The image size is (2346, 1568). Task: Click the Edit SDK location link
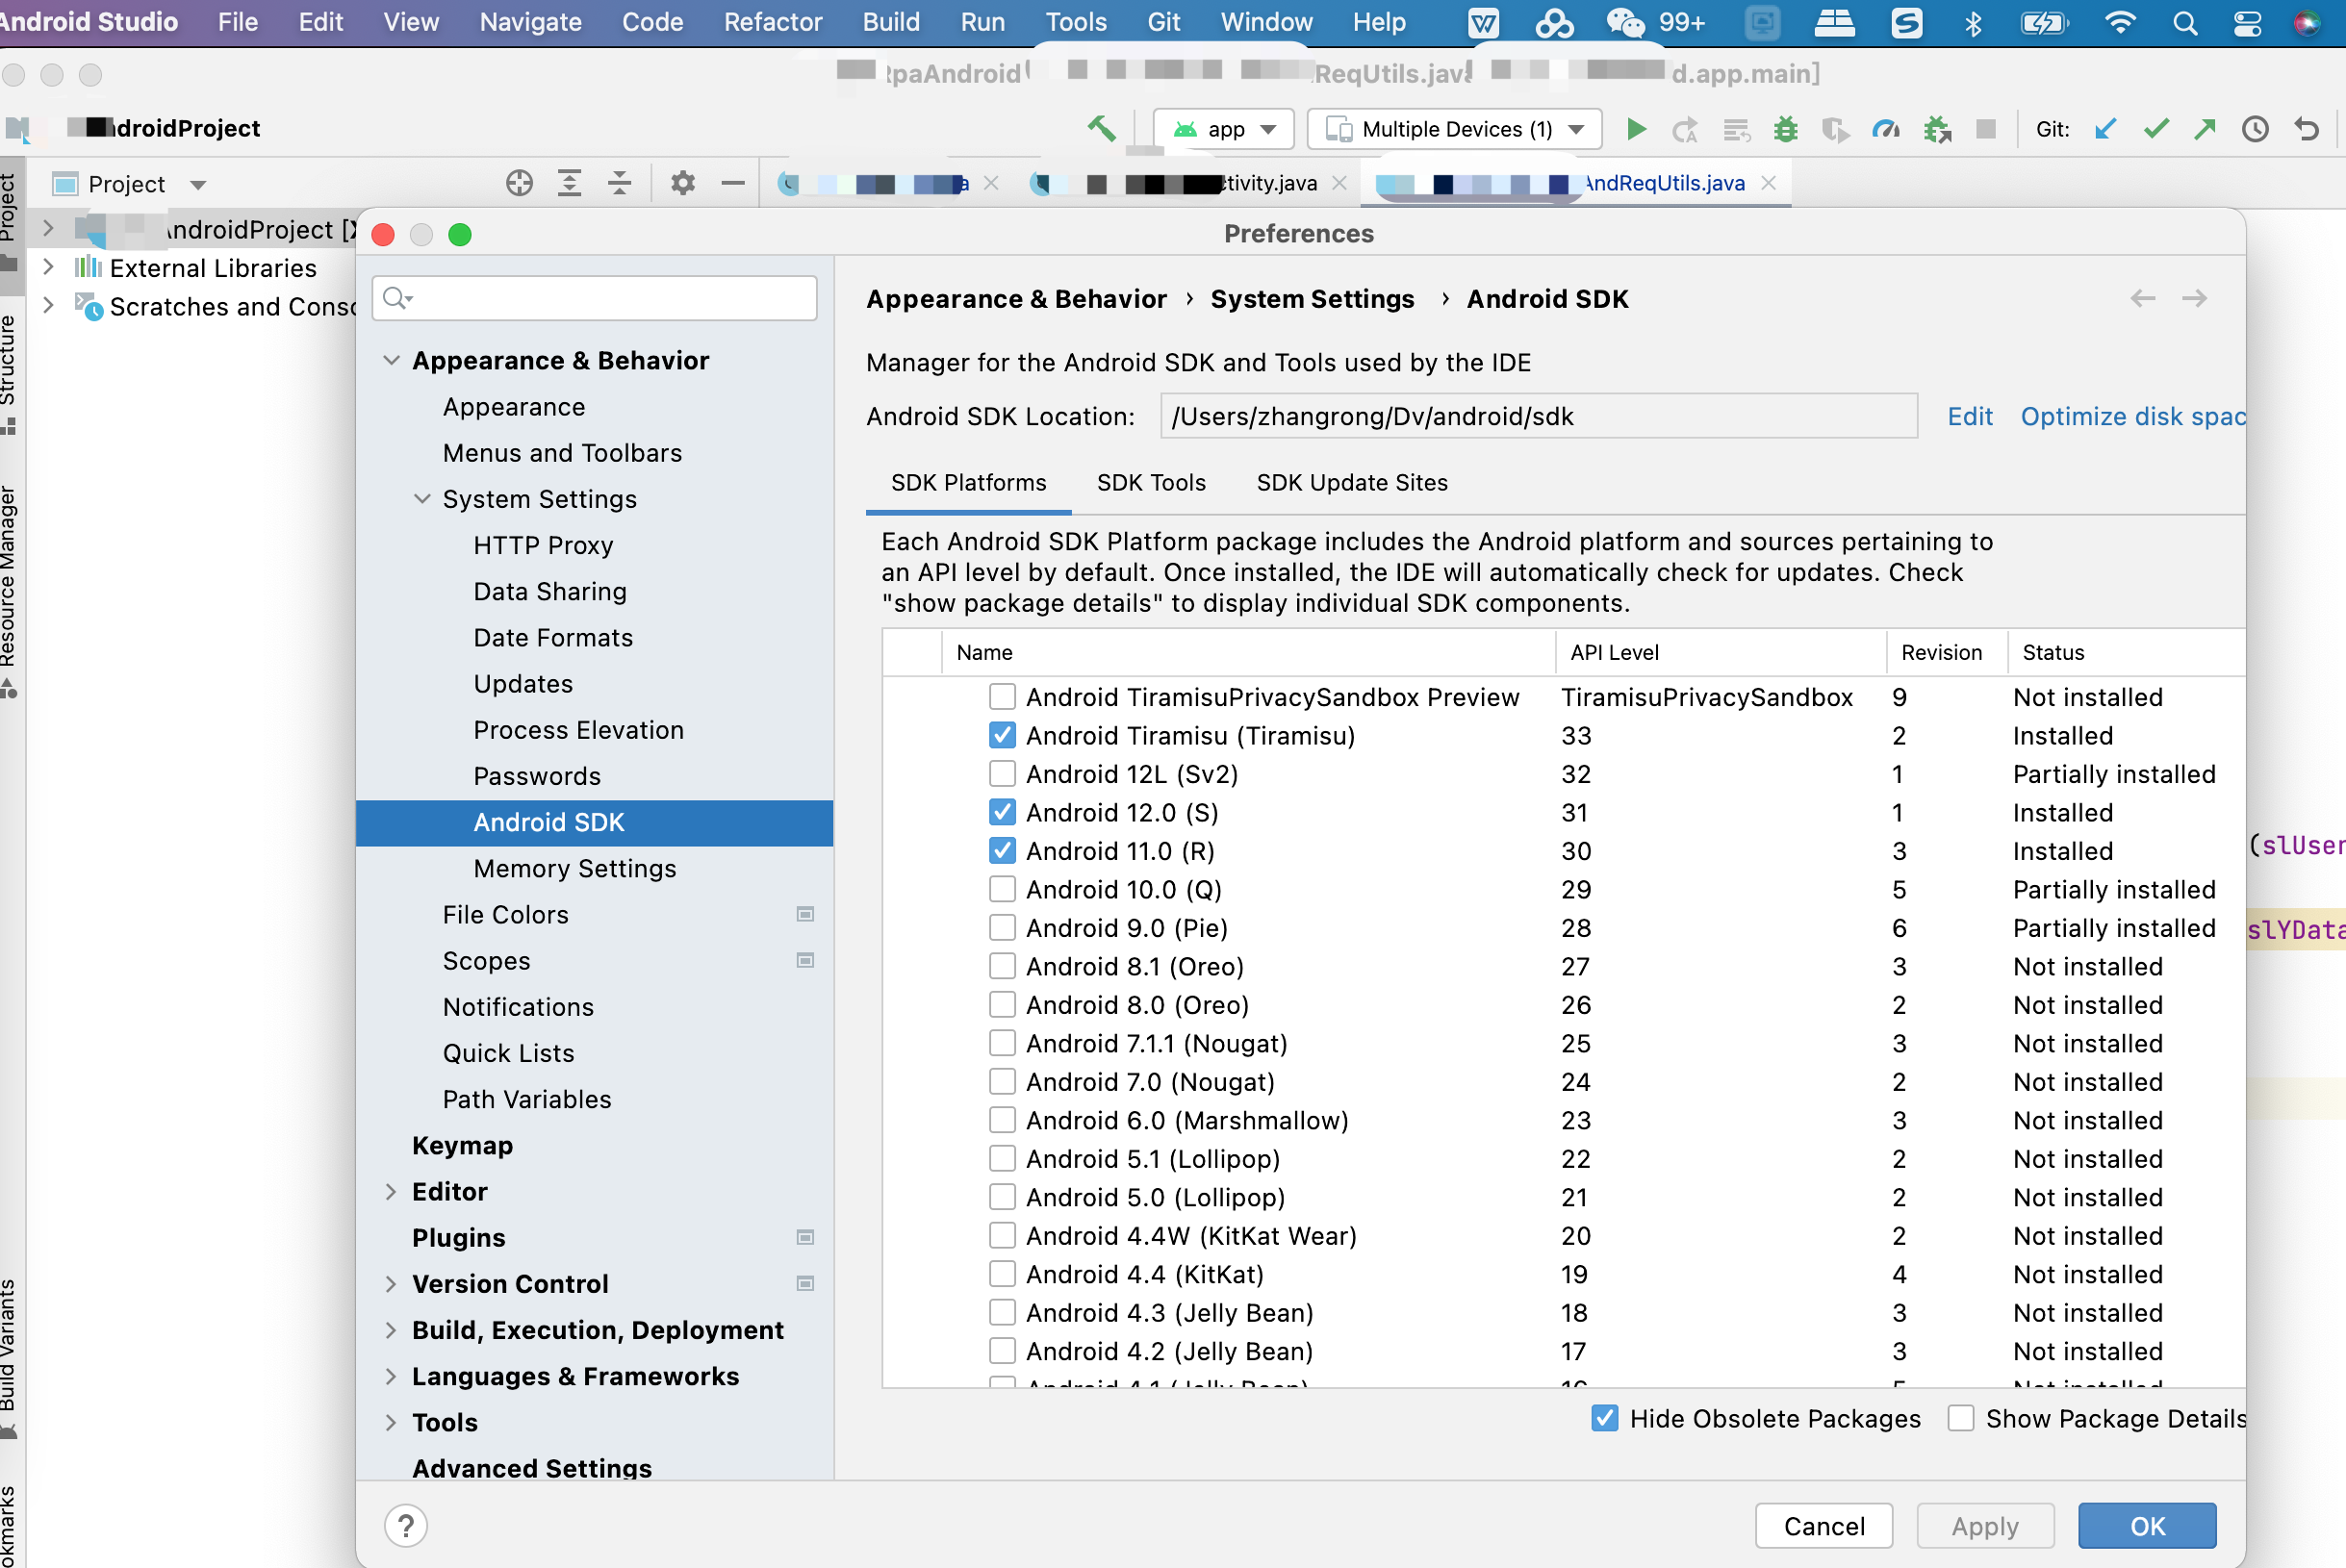[1969, 416]
